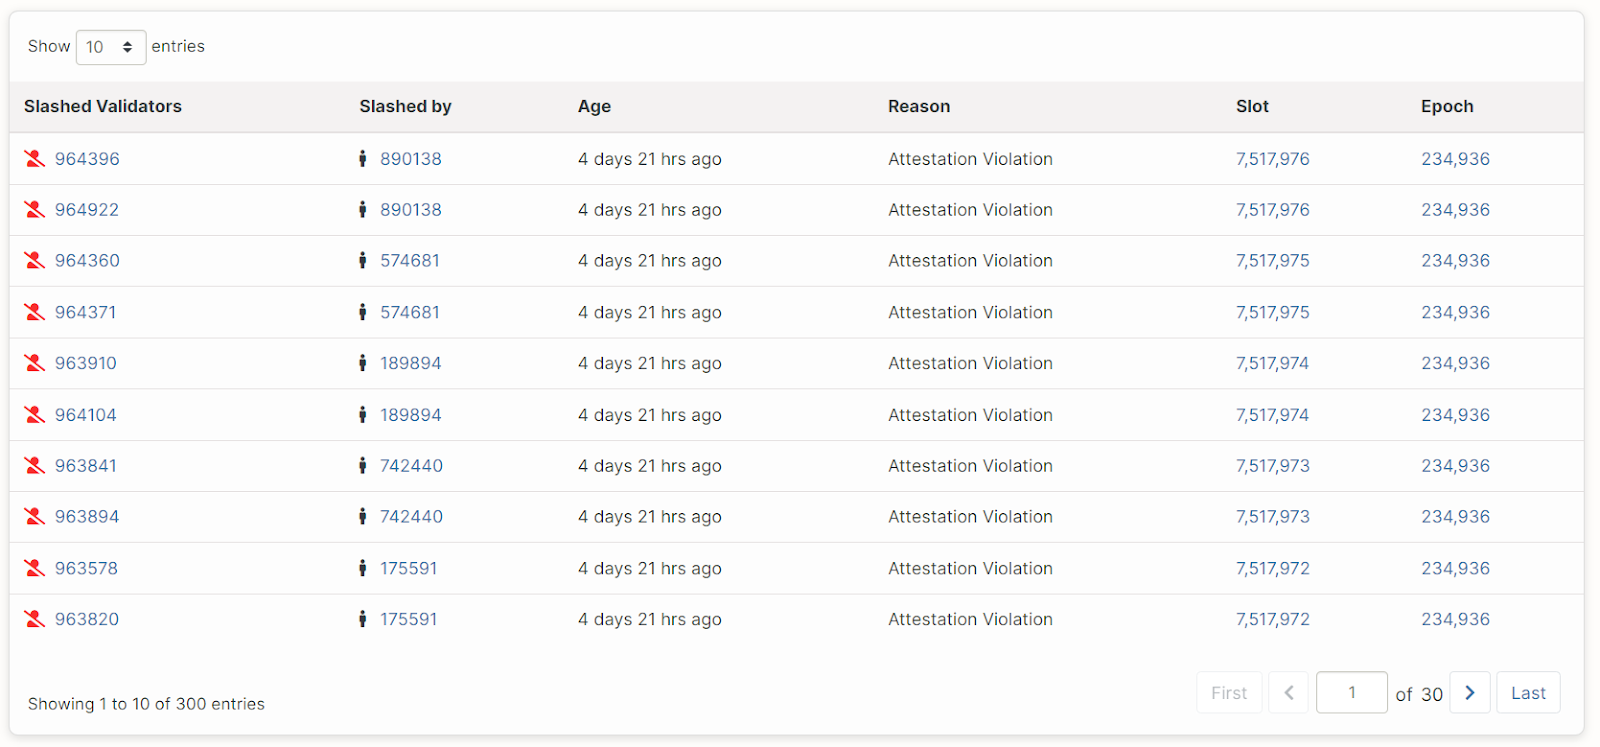The width and height of the screenshot is (1600, 747).
Task: Click the person icon beside slasher 175591 in the 963578 row
Action: point(362,568)
